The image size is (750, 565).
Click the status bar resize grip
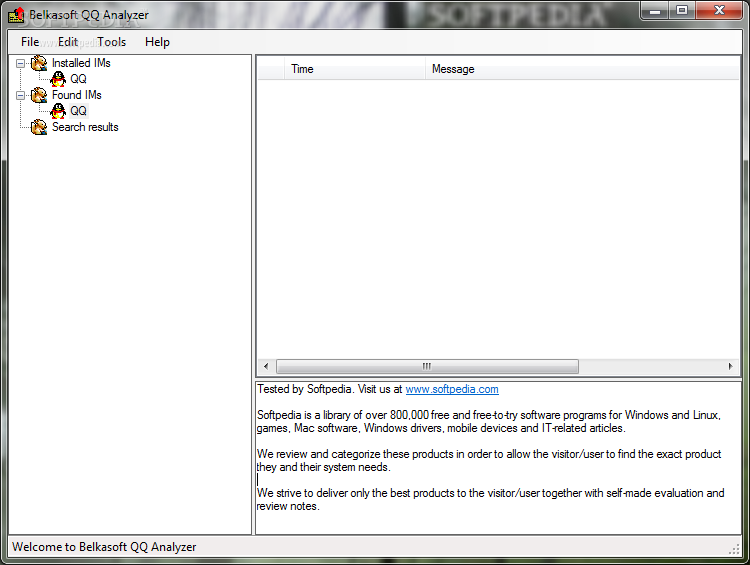(x=734, y=550)
